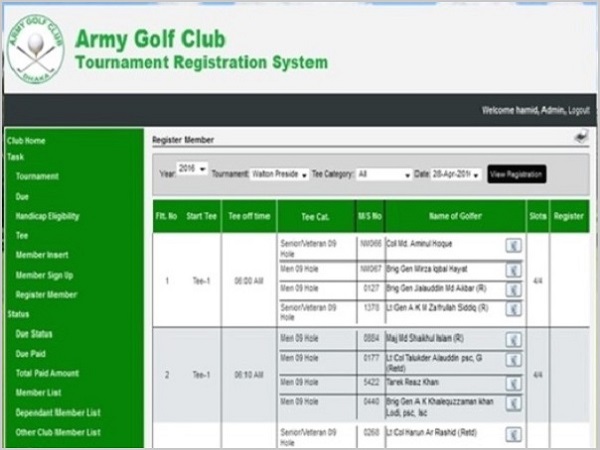Viewport: 600px width, 450px height.
Task: Click the Slots column header
Action: pyautogui.click(x=538, y=216)
